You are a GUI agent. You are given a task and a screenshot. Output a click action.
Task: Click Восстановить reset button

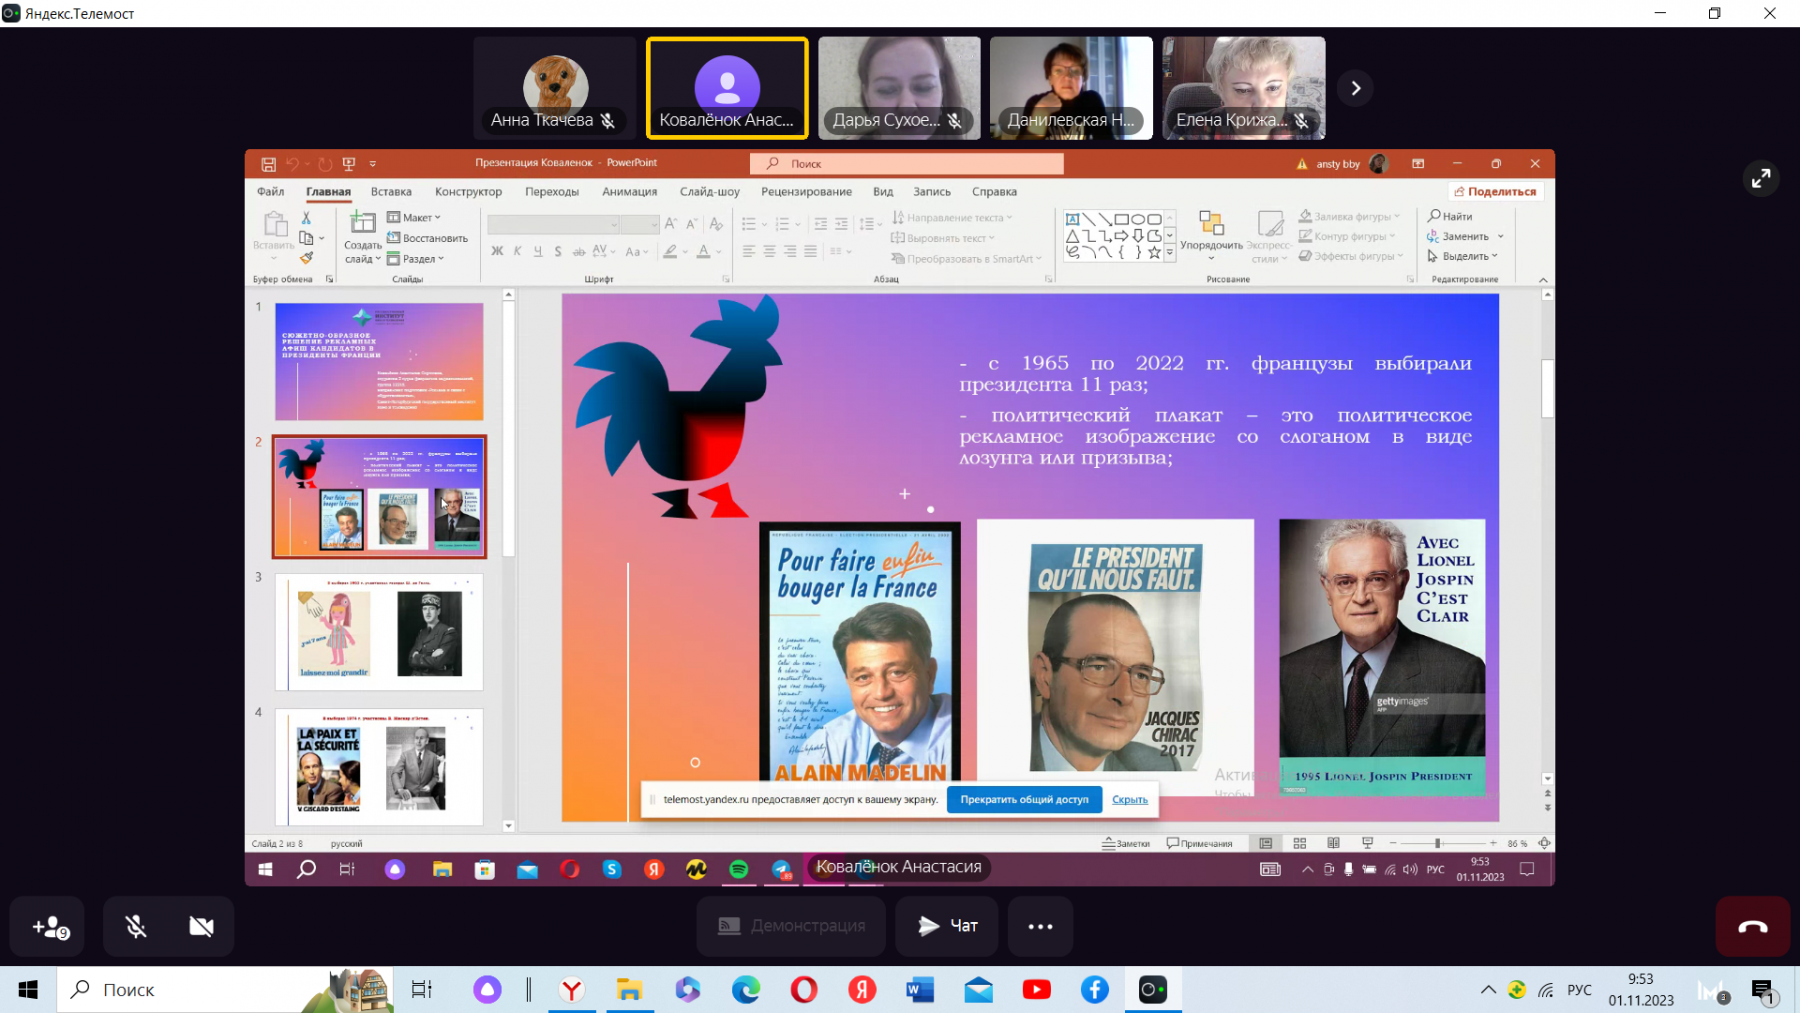point(428,238)
